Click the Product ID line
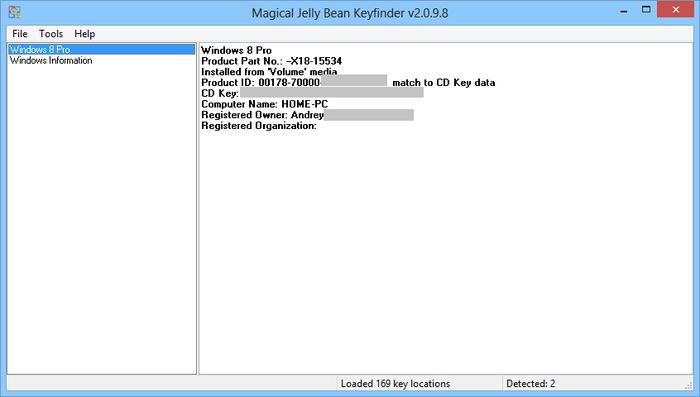The image size is (700, 397). 348,83
